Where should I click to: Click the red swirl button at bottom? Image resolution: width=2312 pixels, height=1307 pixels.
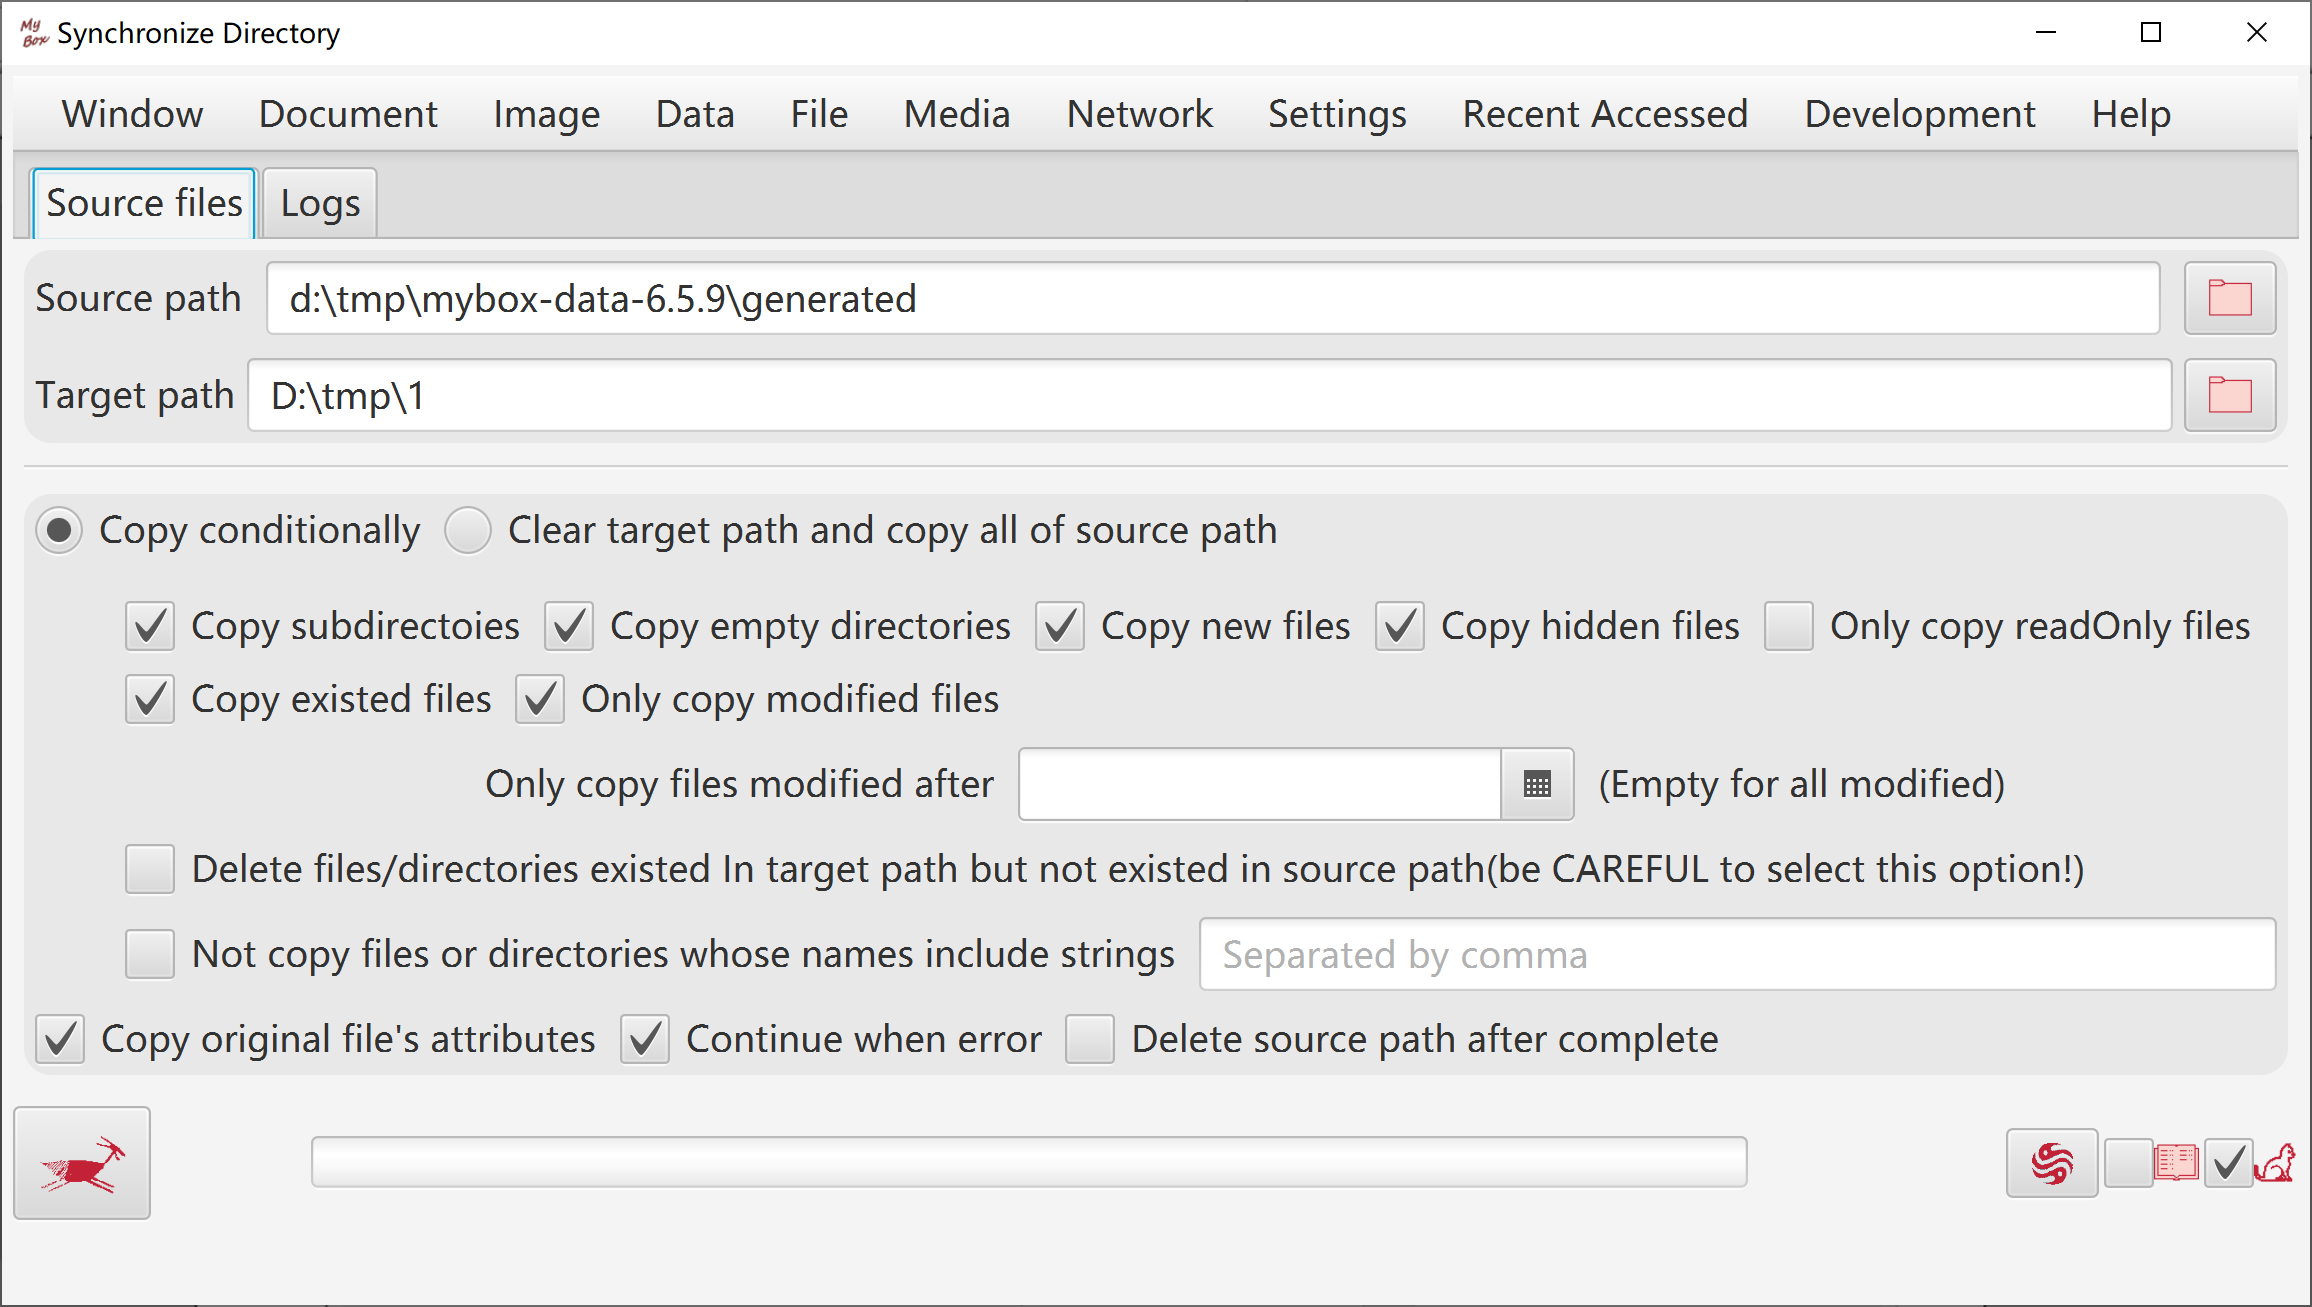point(2052,1163)
